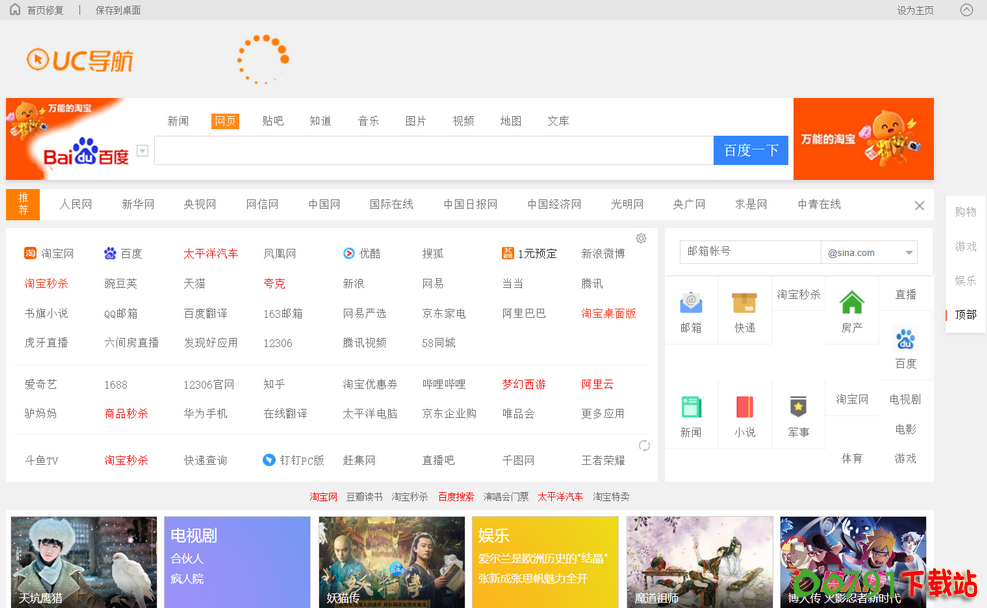Click the 军事 military star badge icon
The height and width of the screenshot is (608, 987).
pyautogui.click(x=797, y=405)
